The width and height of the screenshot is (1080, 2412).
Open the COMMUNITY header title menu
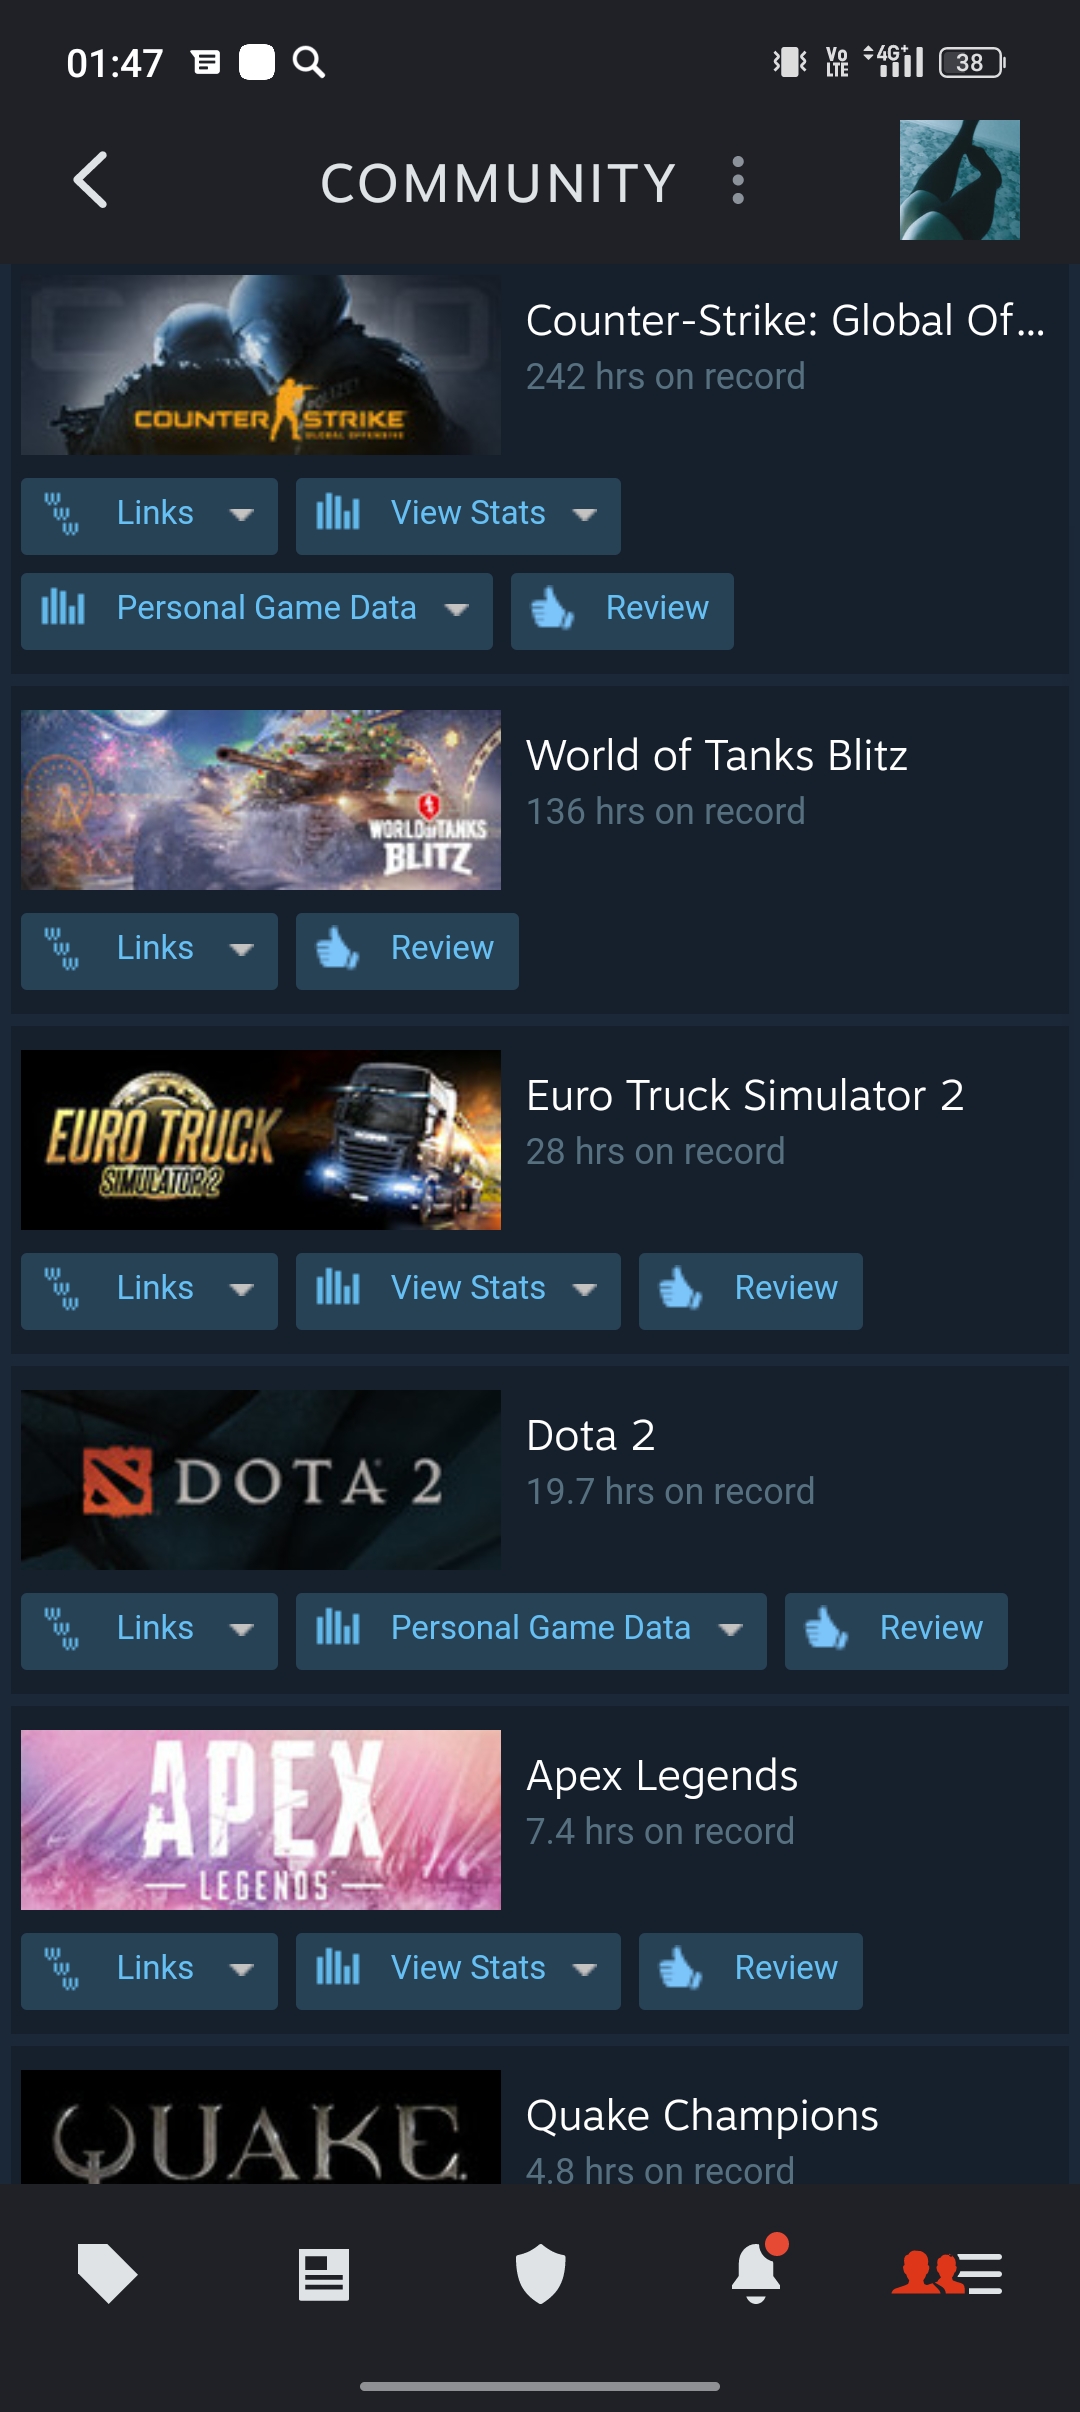(498, 183)
